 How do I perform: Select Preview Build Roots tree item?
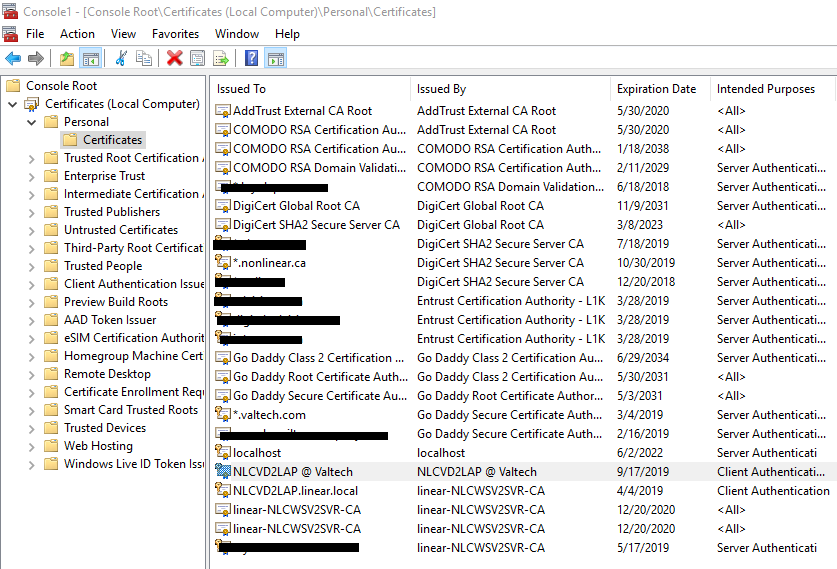pos(116,302)
